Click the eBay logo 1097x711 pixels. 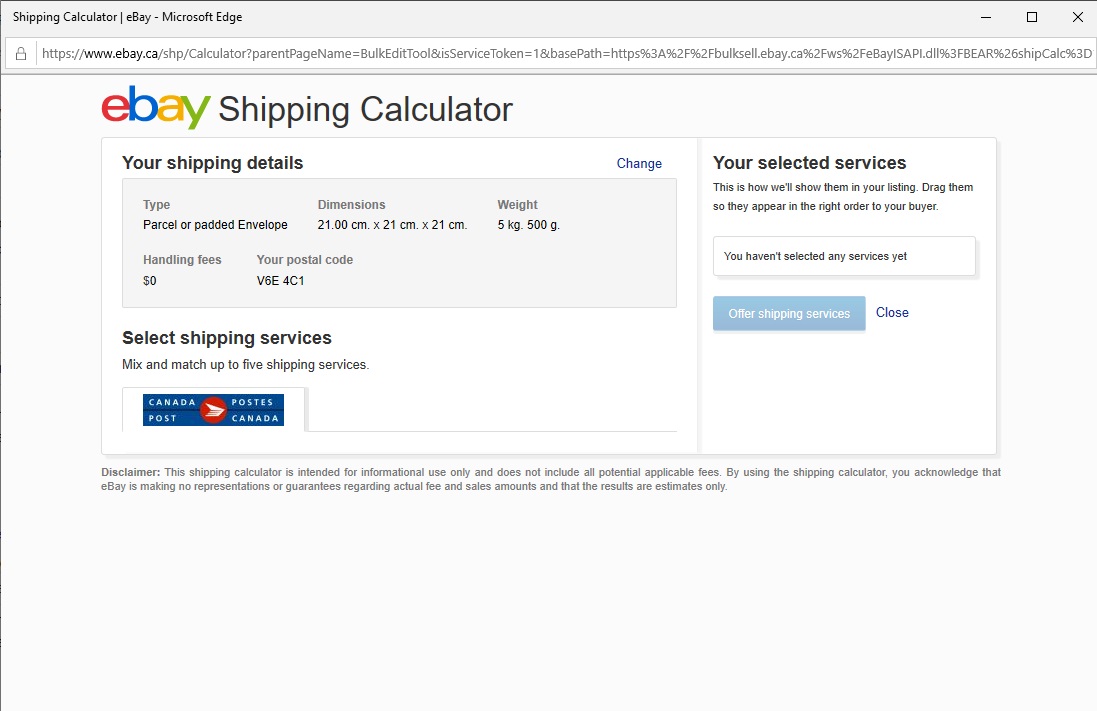[156, 107]
